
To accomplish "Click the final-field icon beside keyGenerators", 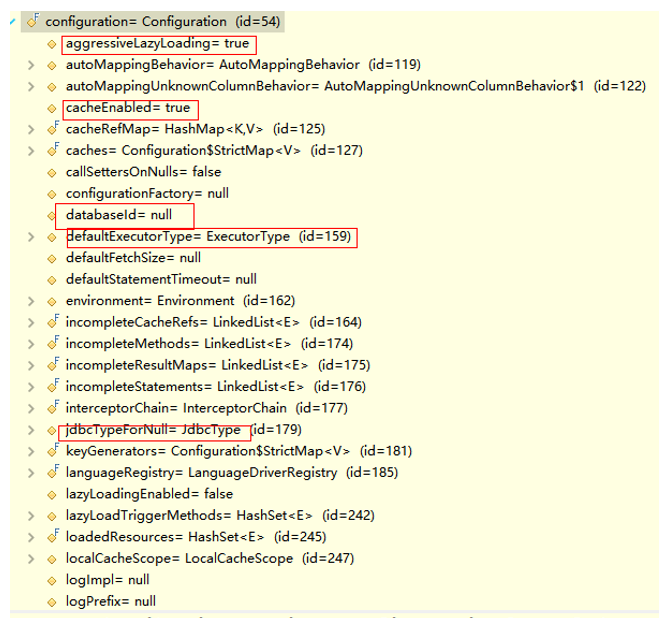I will click(53, 450).
